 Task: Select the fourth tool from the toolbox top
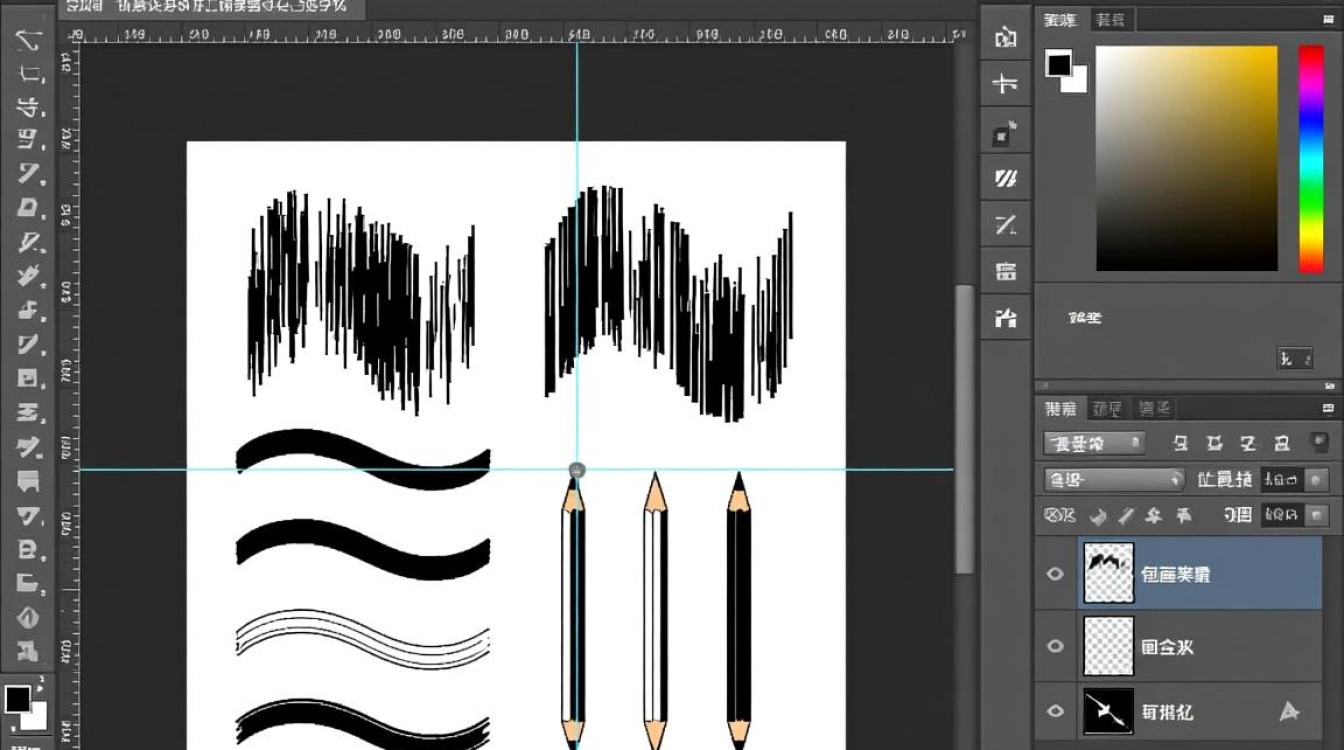[x=29, y=140]
